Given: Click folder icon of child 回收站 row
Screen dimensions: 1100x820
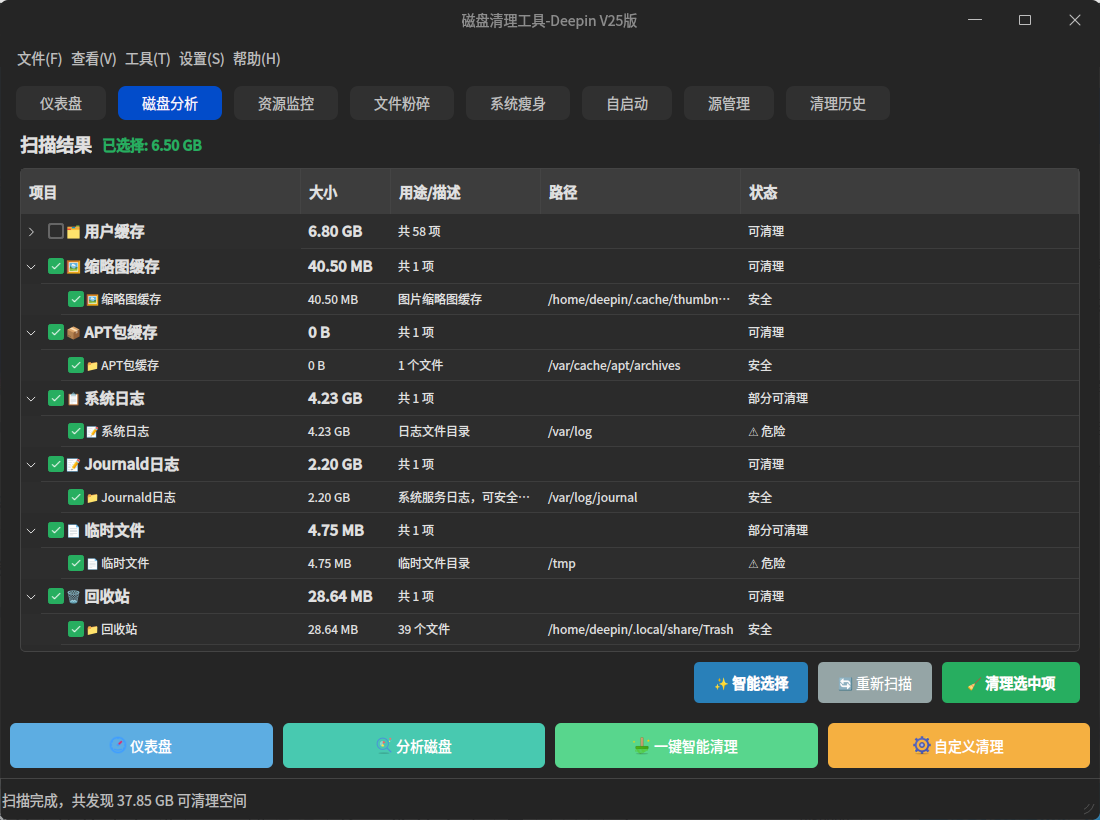Looking at the screenshot, I should tap(93, 629).
